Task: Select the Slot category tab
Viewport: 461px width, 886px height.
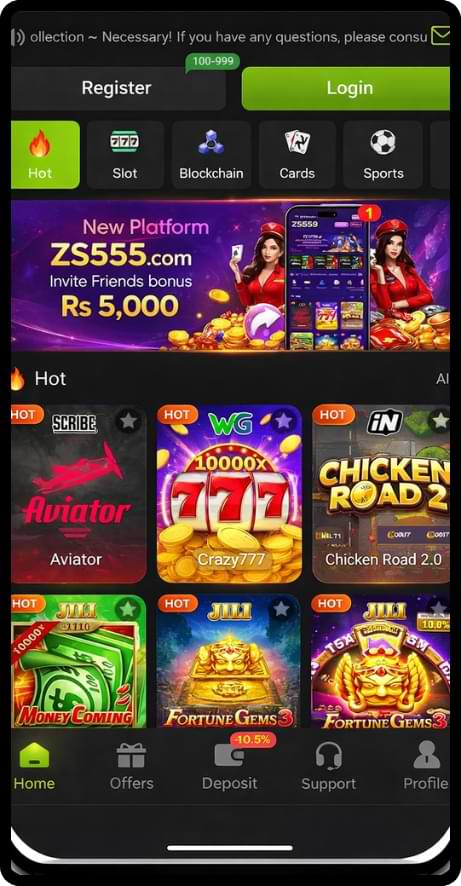Action: pyautogui.click(x=125, y=155)
